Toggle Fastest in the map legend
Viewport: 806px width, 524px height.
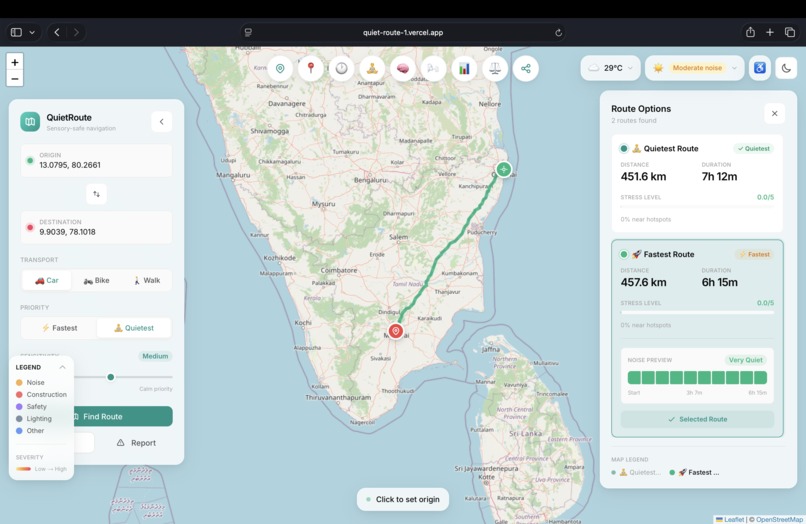(694, 472)
